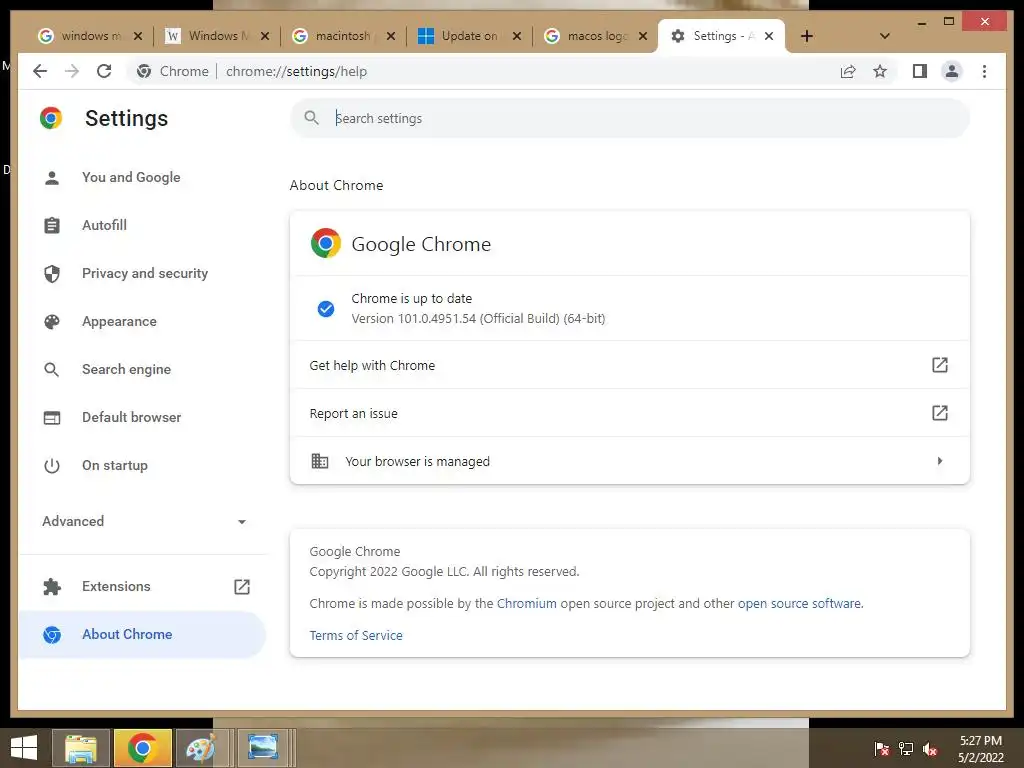Open Default browser settings
The height and width of the screenshot is (768, 1024).
point(131,417)
